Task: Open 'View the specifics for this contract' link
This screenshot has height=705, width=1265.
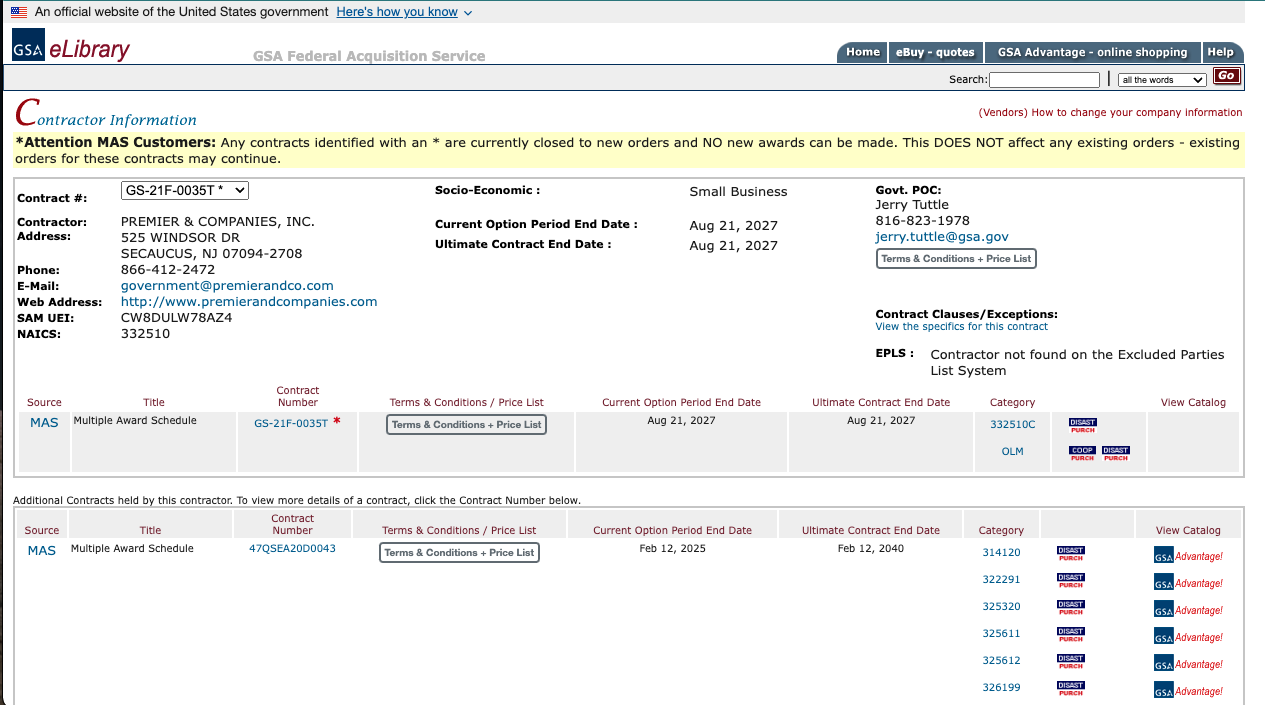Action: [962, 327]
